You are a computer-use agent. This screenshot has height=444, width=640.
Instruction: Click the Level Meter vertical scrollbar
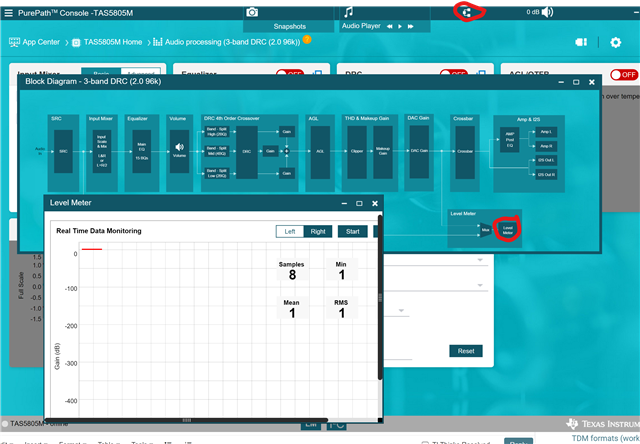pos(380,298)
